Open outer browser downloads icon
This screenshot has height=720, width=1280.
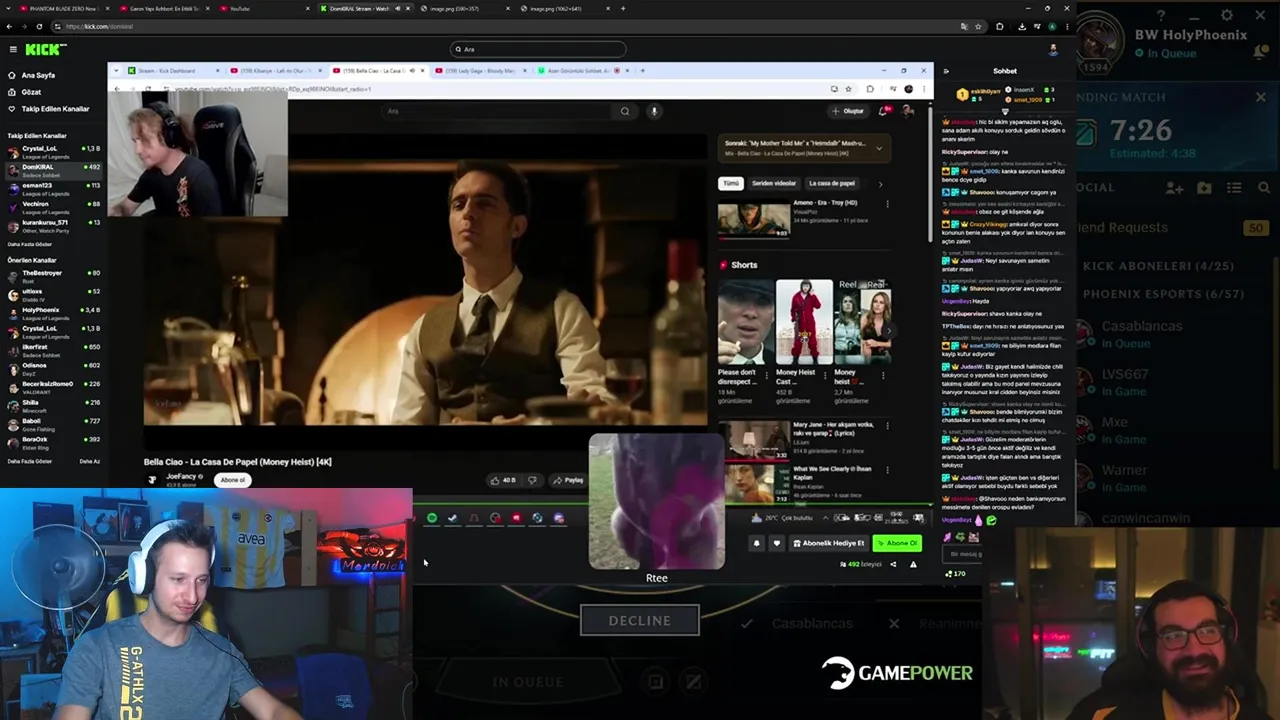click(1021, 26)
